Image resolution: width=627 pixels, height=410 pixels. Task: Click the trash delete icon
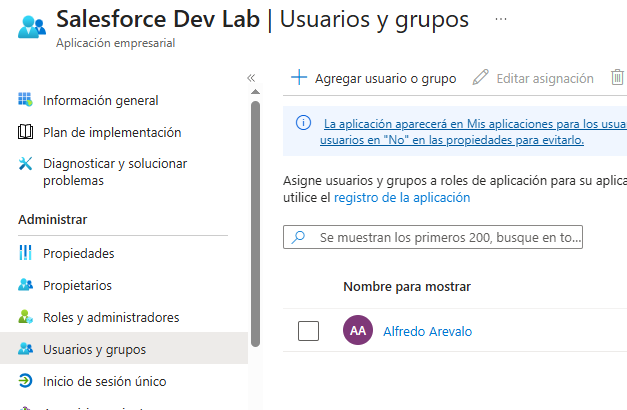click(617, 77)
